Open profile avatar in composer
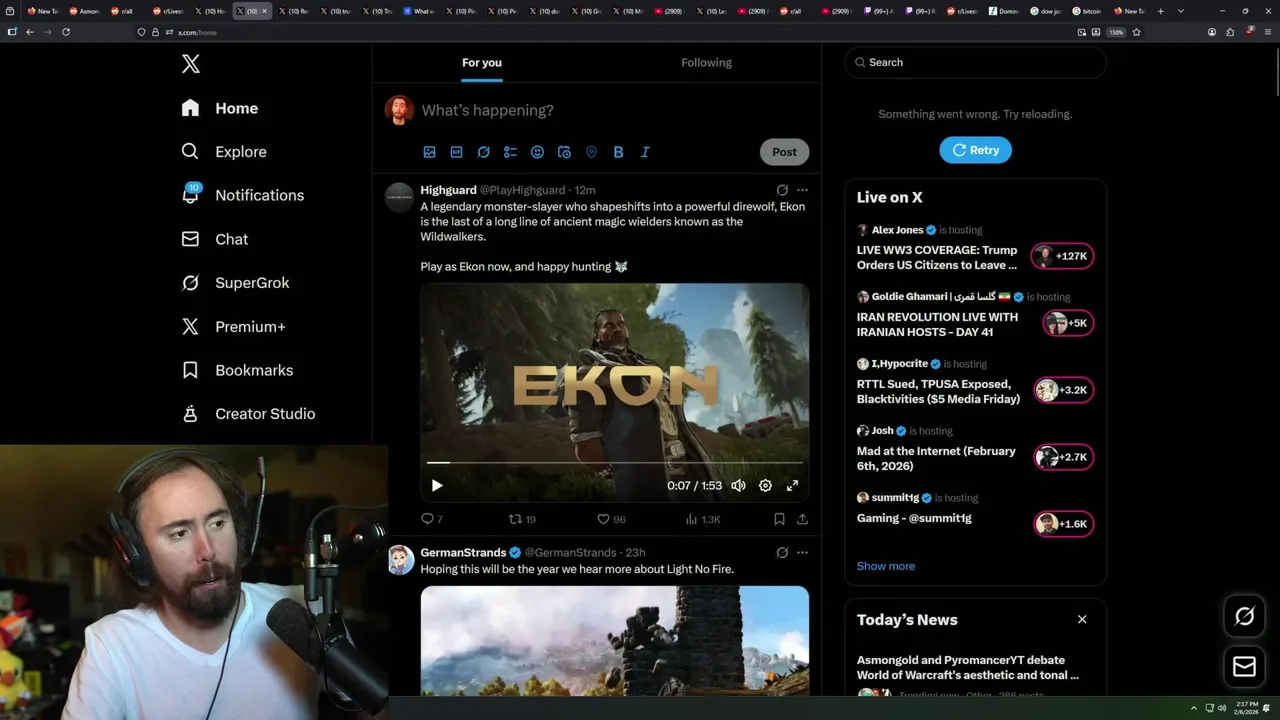 coord(400,110)
